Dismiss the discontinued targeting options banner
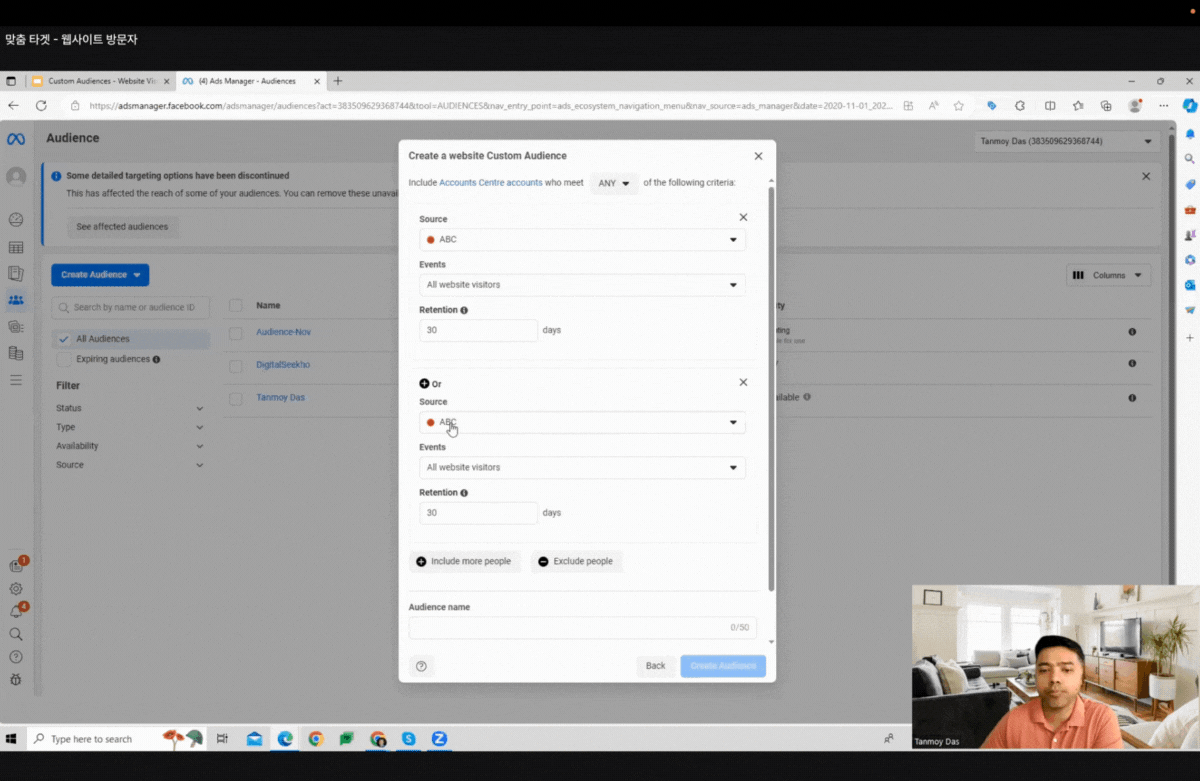 click(1146, 176)
